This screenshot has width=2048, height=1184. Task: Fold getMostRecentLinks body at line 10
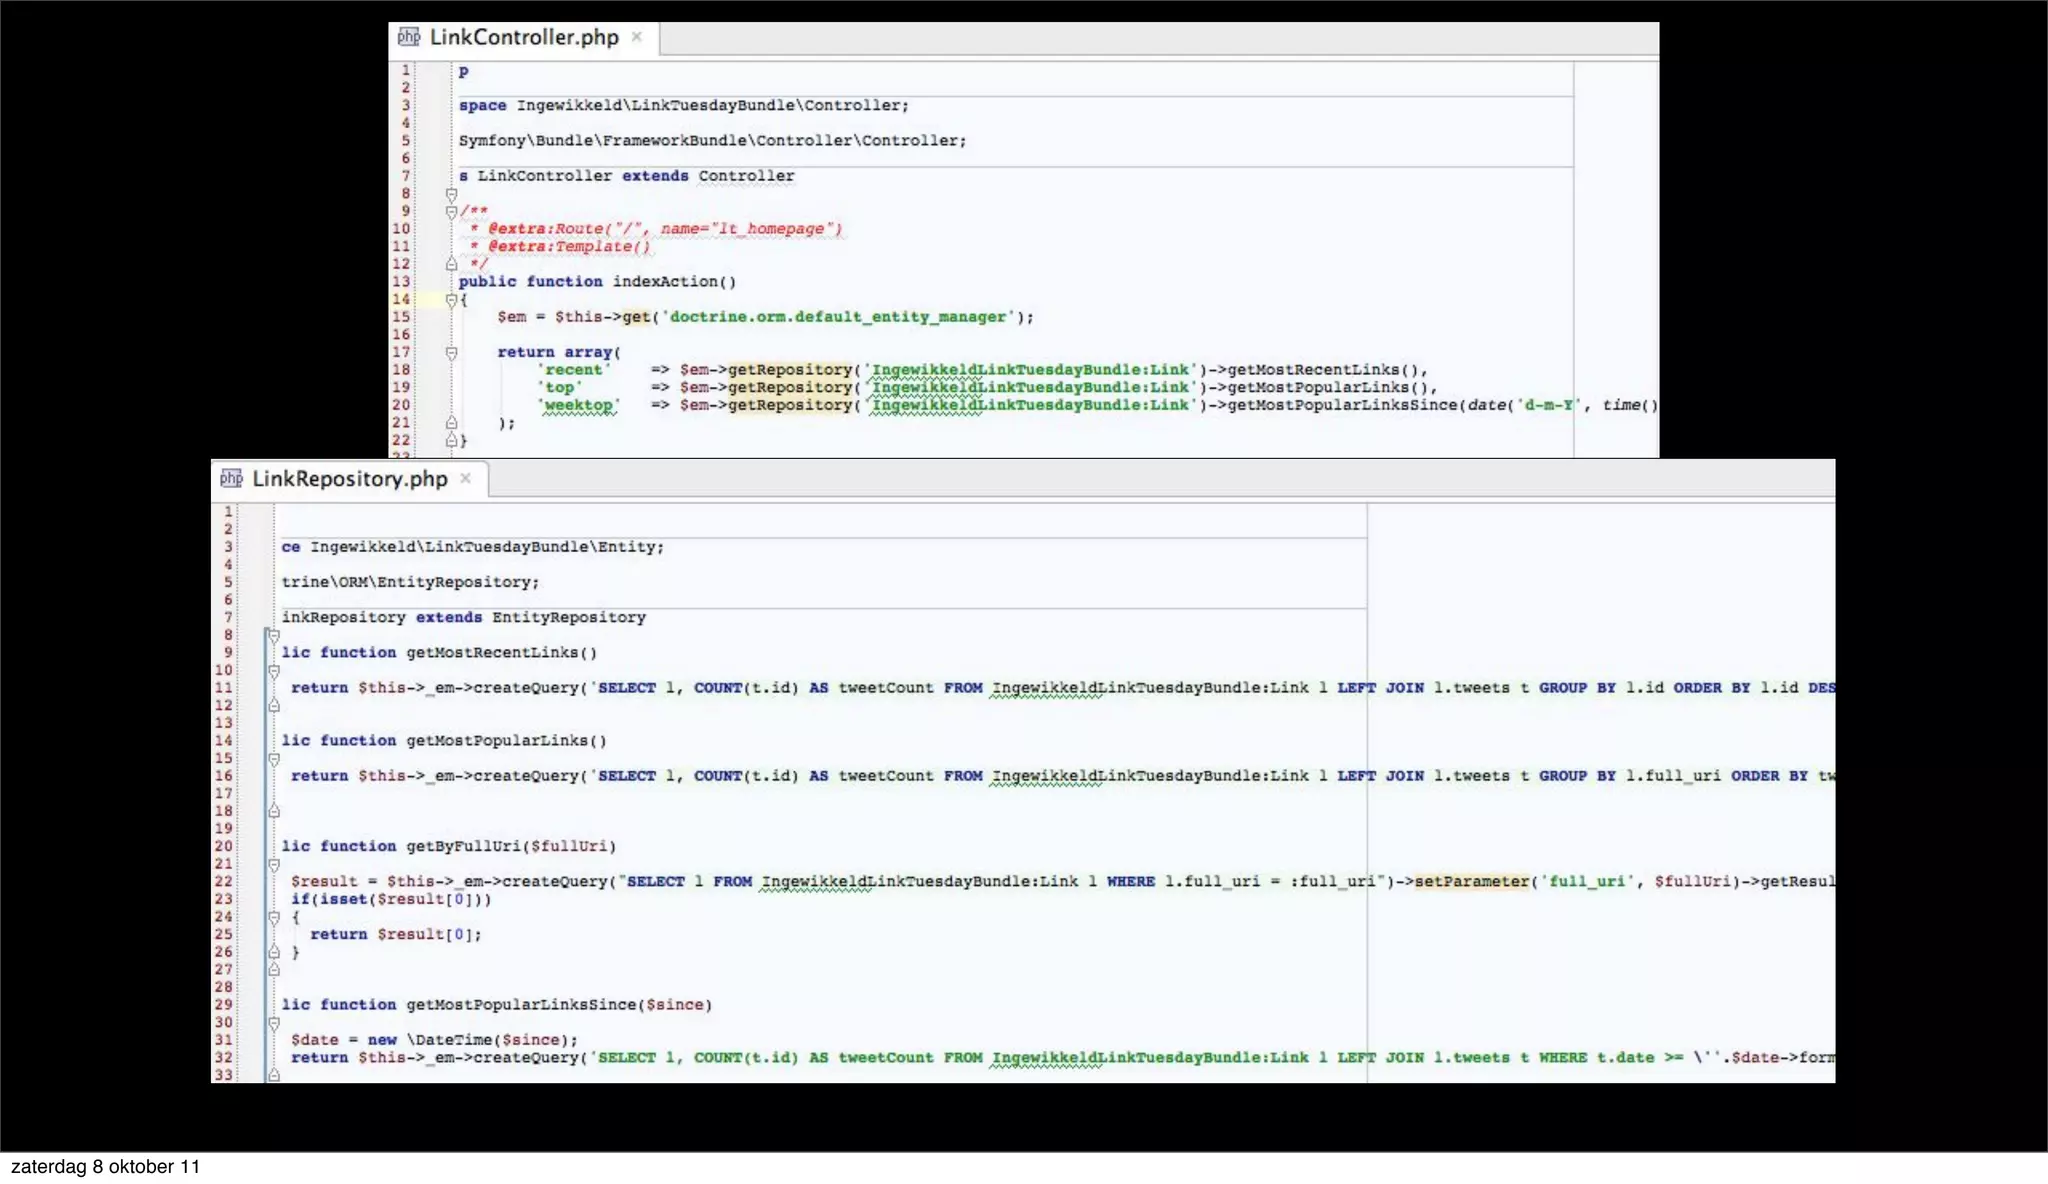(x=273, y=671)
